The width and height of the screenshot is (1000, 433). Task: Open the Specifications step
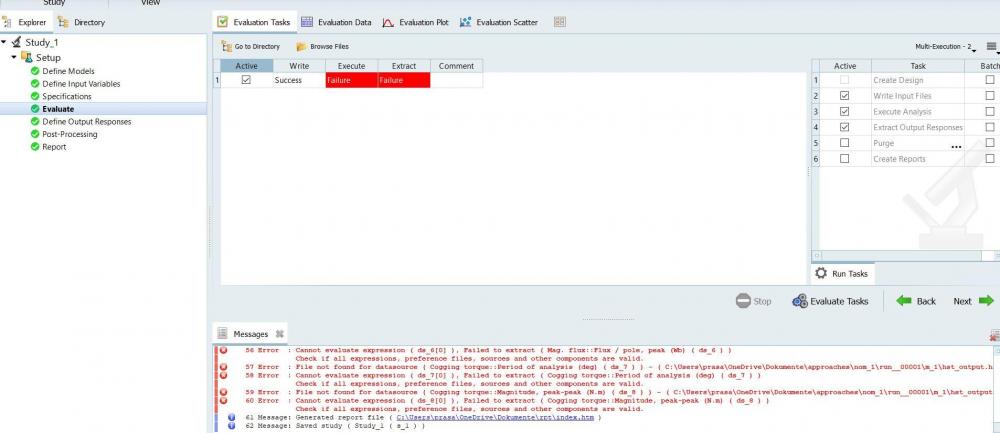tap(67, 96)
